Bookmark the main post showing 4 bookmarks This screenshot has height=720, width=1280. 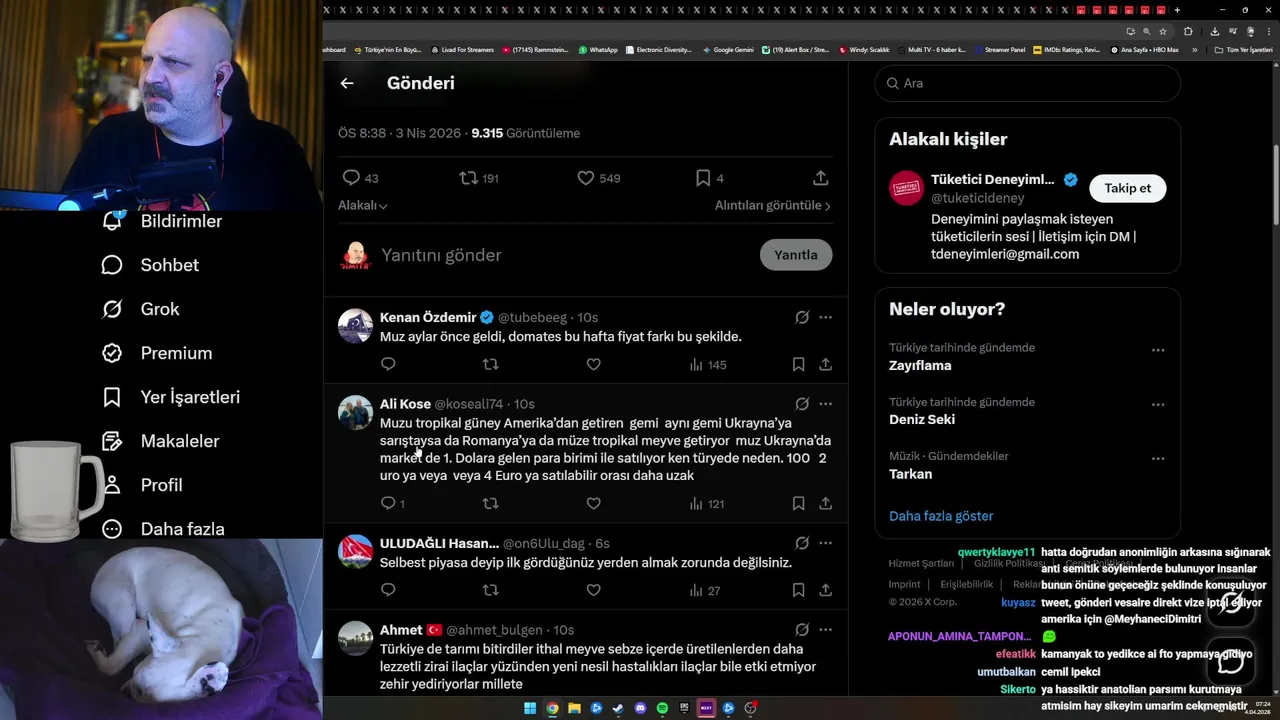click(709, 178)
